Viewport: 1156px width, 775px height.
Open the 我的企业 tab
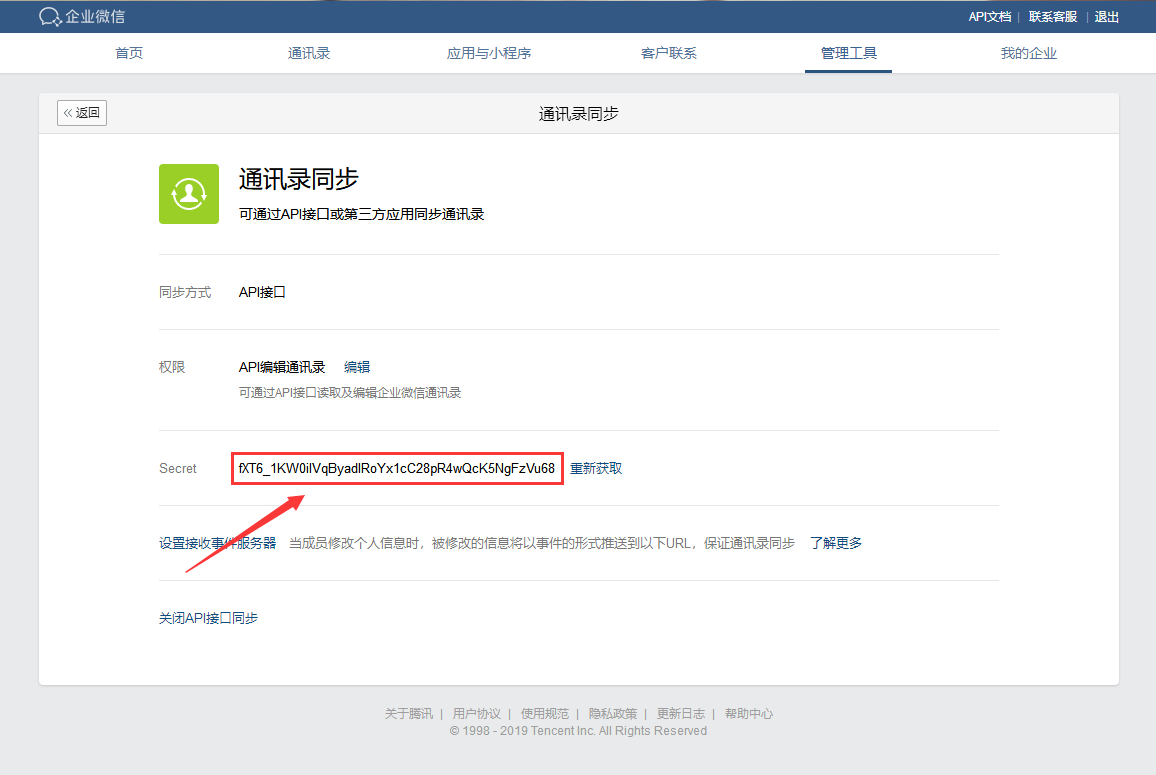click(1028, 53)
